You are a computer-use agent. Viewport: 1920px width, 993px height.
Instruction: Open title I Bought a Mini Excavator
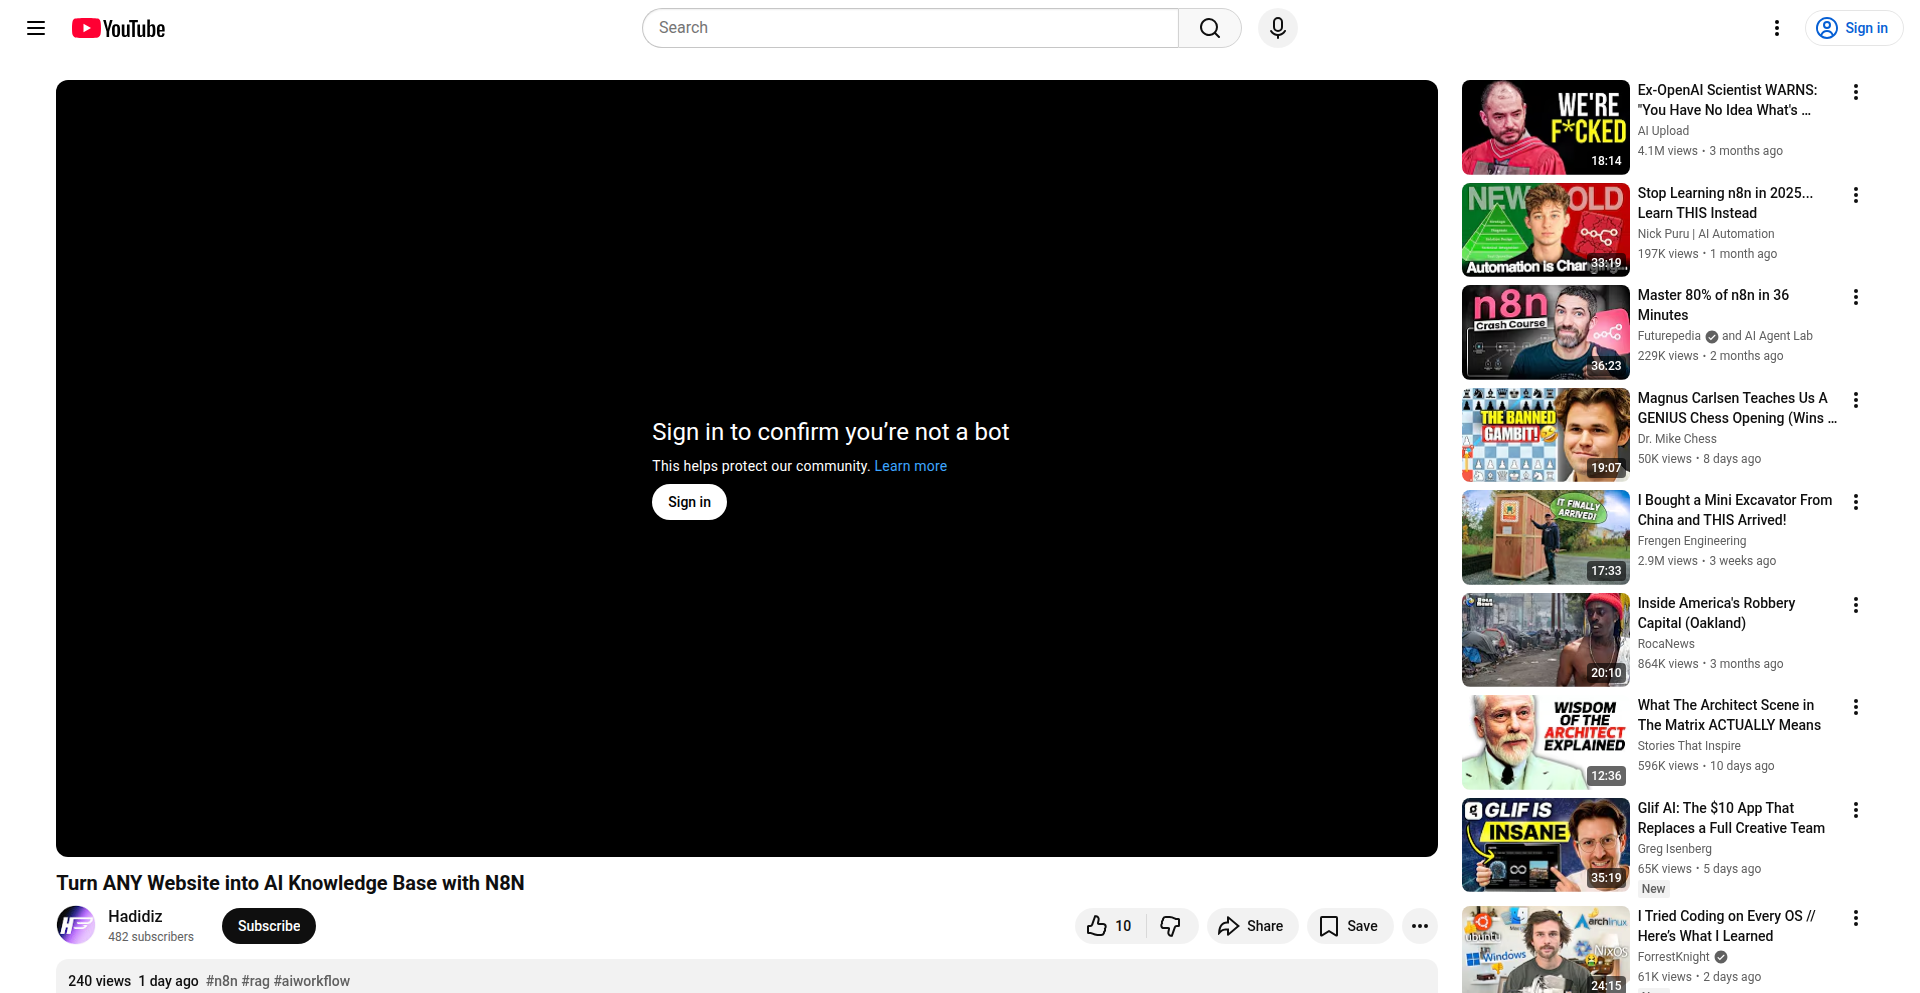(1735, 510)
